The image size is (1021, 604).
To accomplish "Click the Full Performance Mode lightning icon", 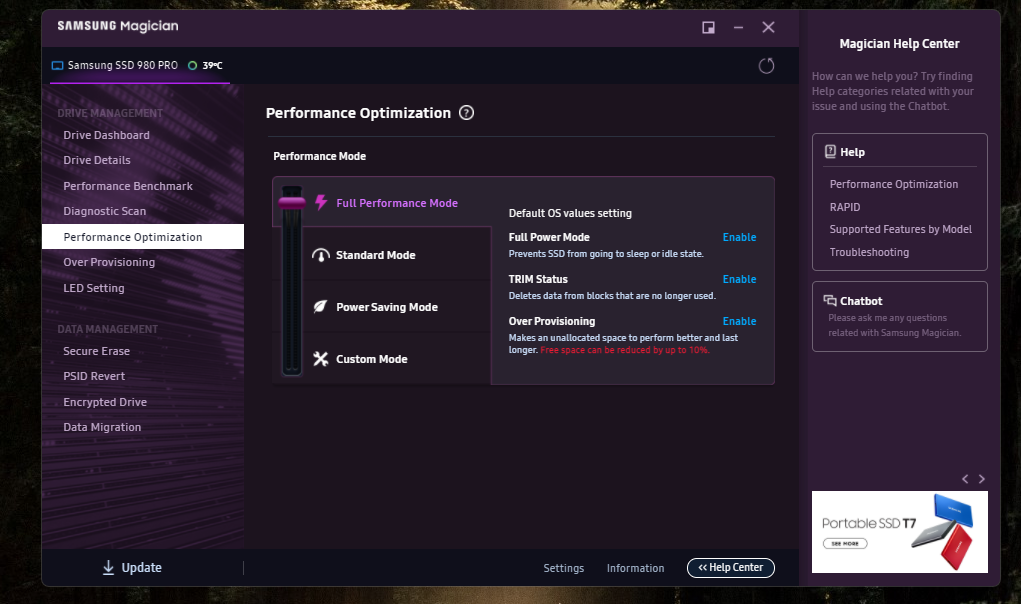I will pos(321,202).
